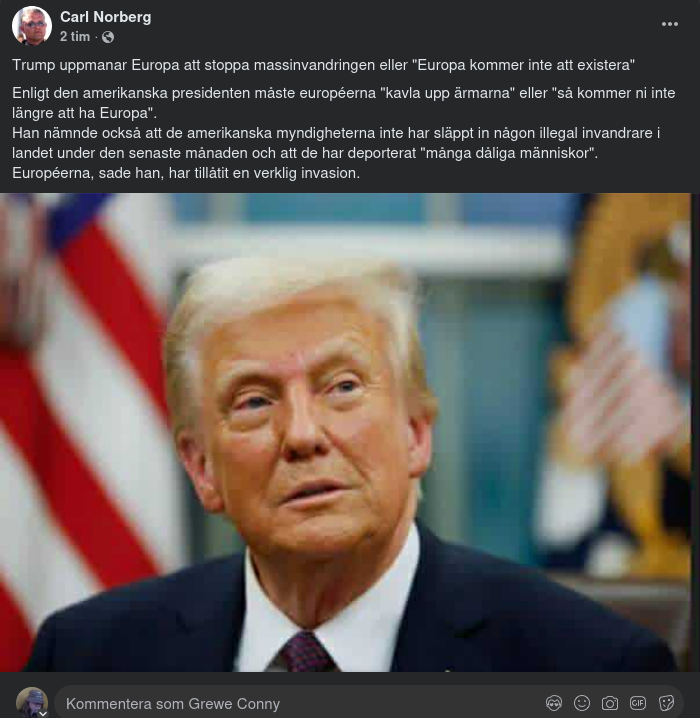Click the closing line 'Européerna, sade han'
This screenshot has height=718, width=700.
pos(186,173)
